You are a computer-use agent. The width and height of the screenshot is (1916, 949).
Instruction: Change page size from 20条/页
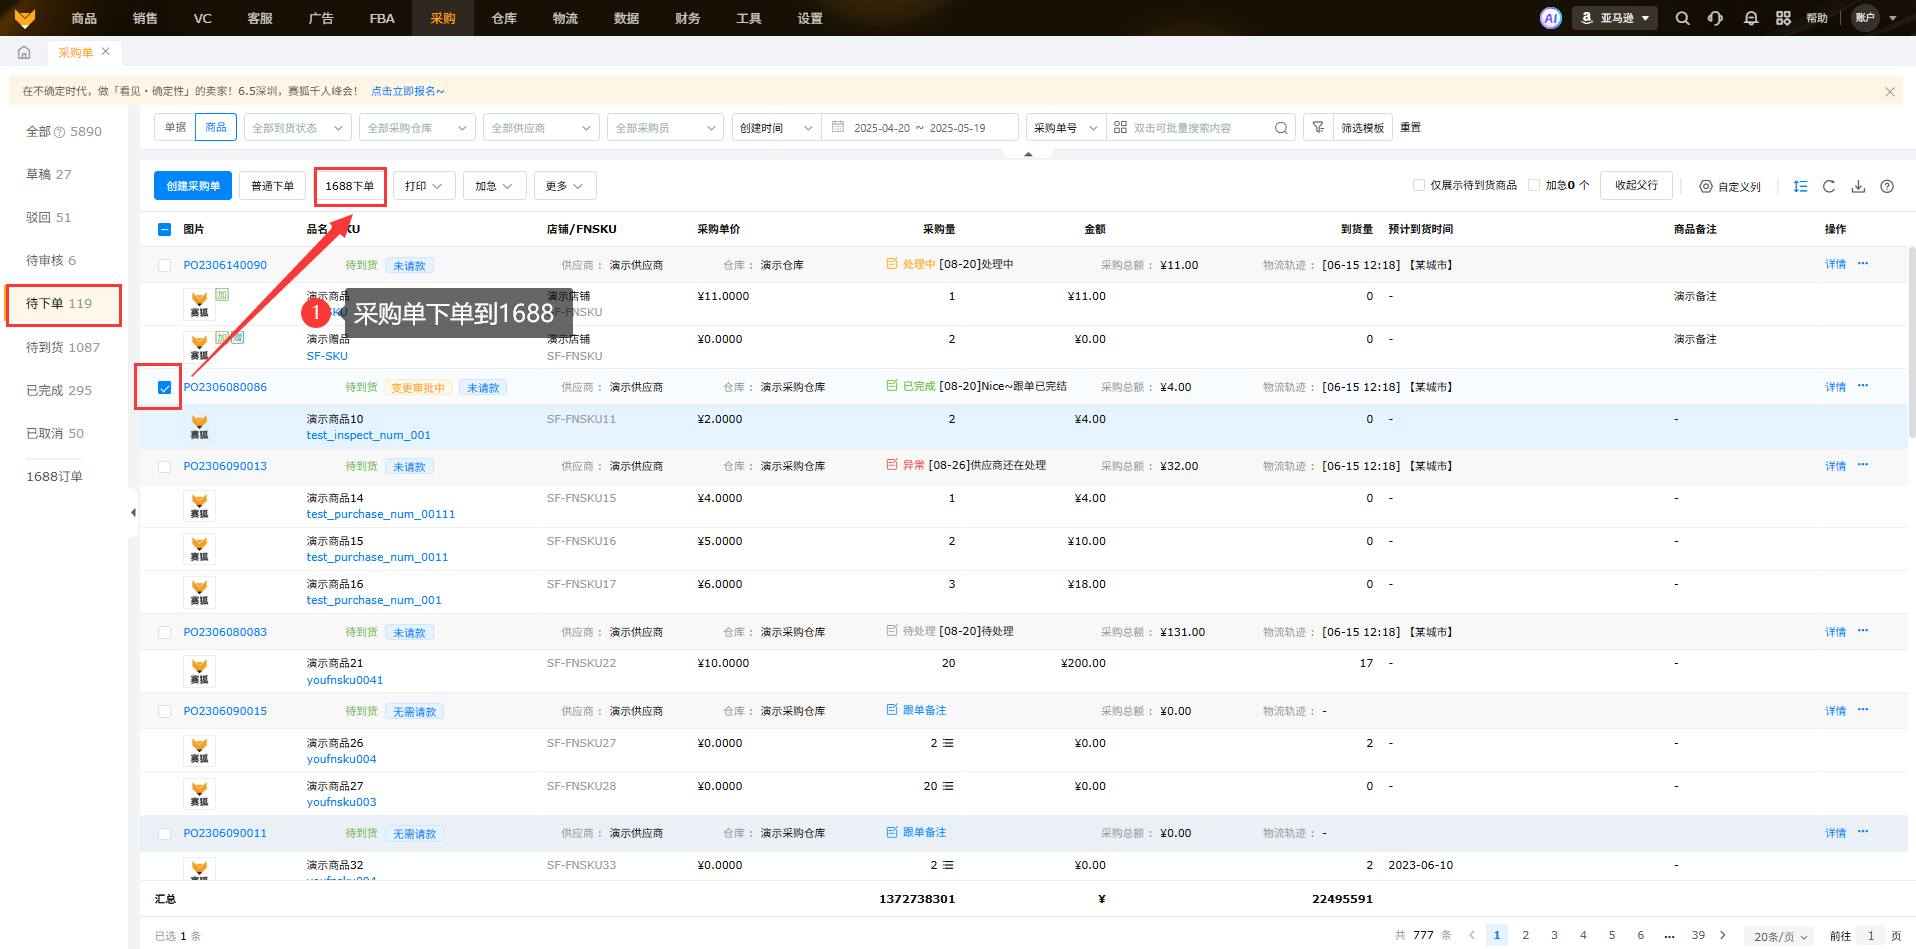click(x=1781, y=937)
